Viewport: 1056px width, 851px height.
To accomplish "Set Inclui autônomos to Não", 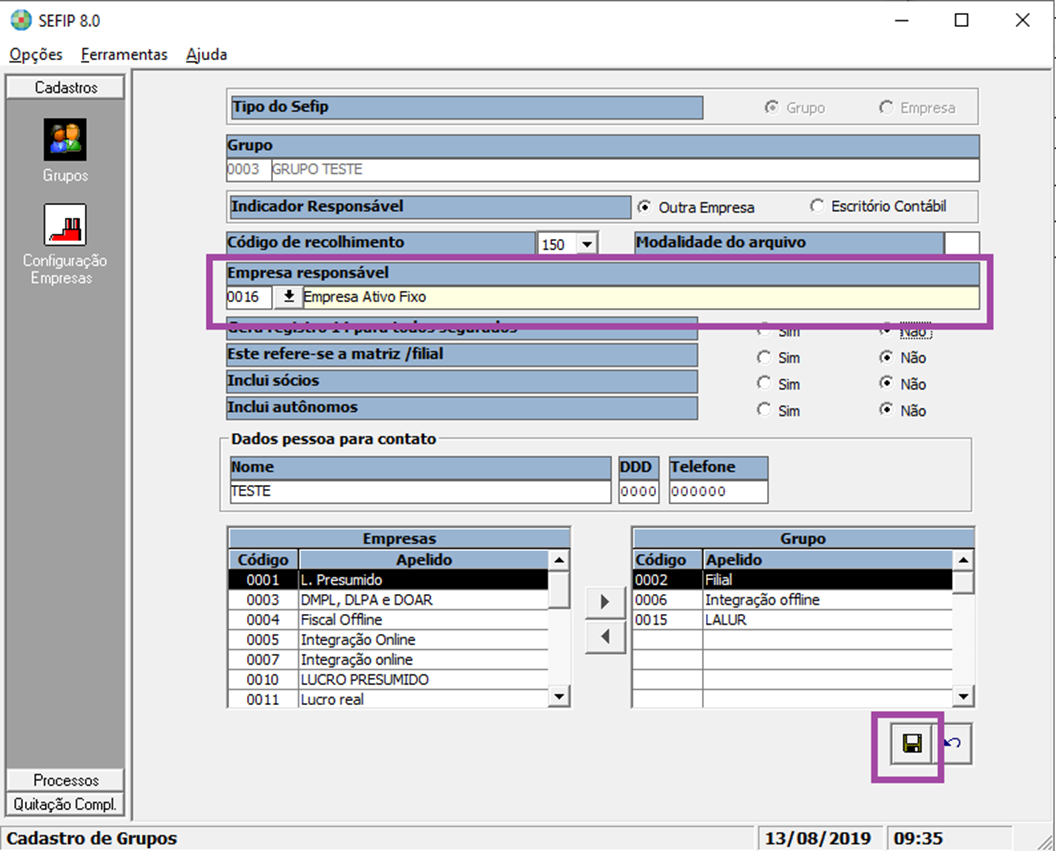I will pos(886,409).
